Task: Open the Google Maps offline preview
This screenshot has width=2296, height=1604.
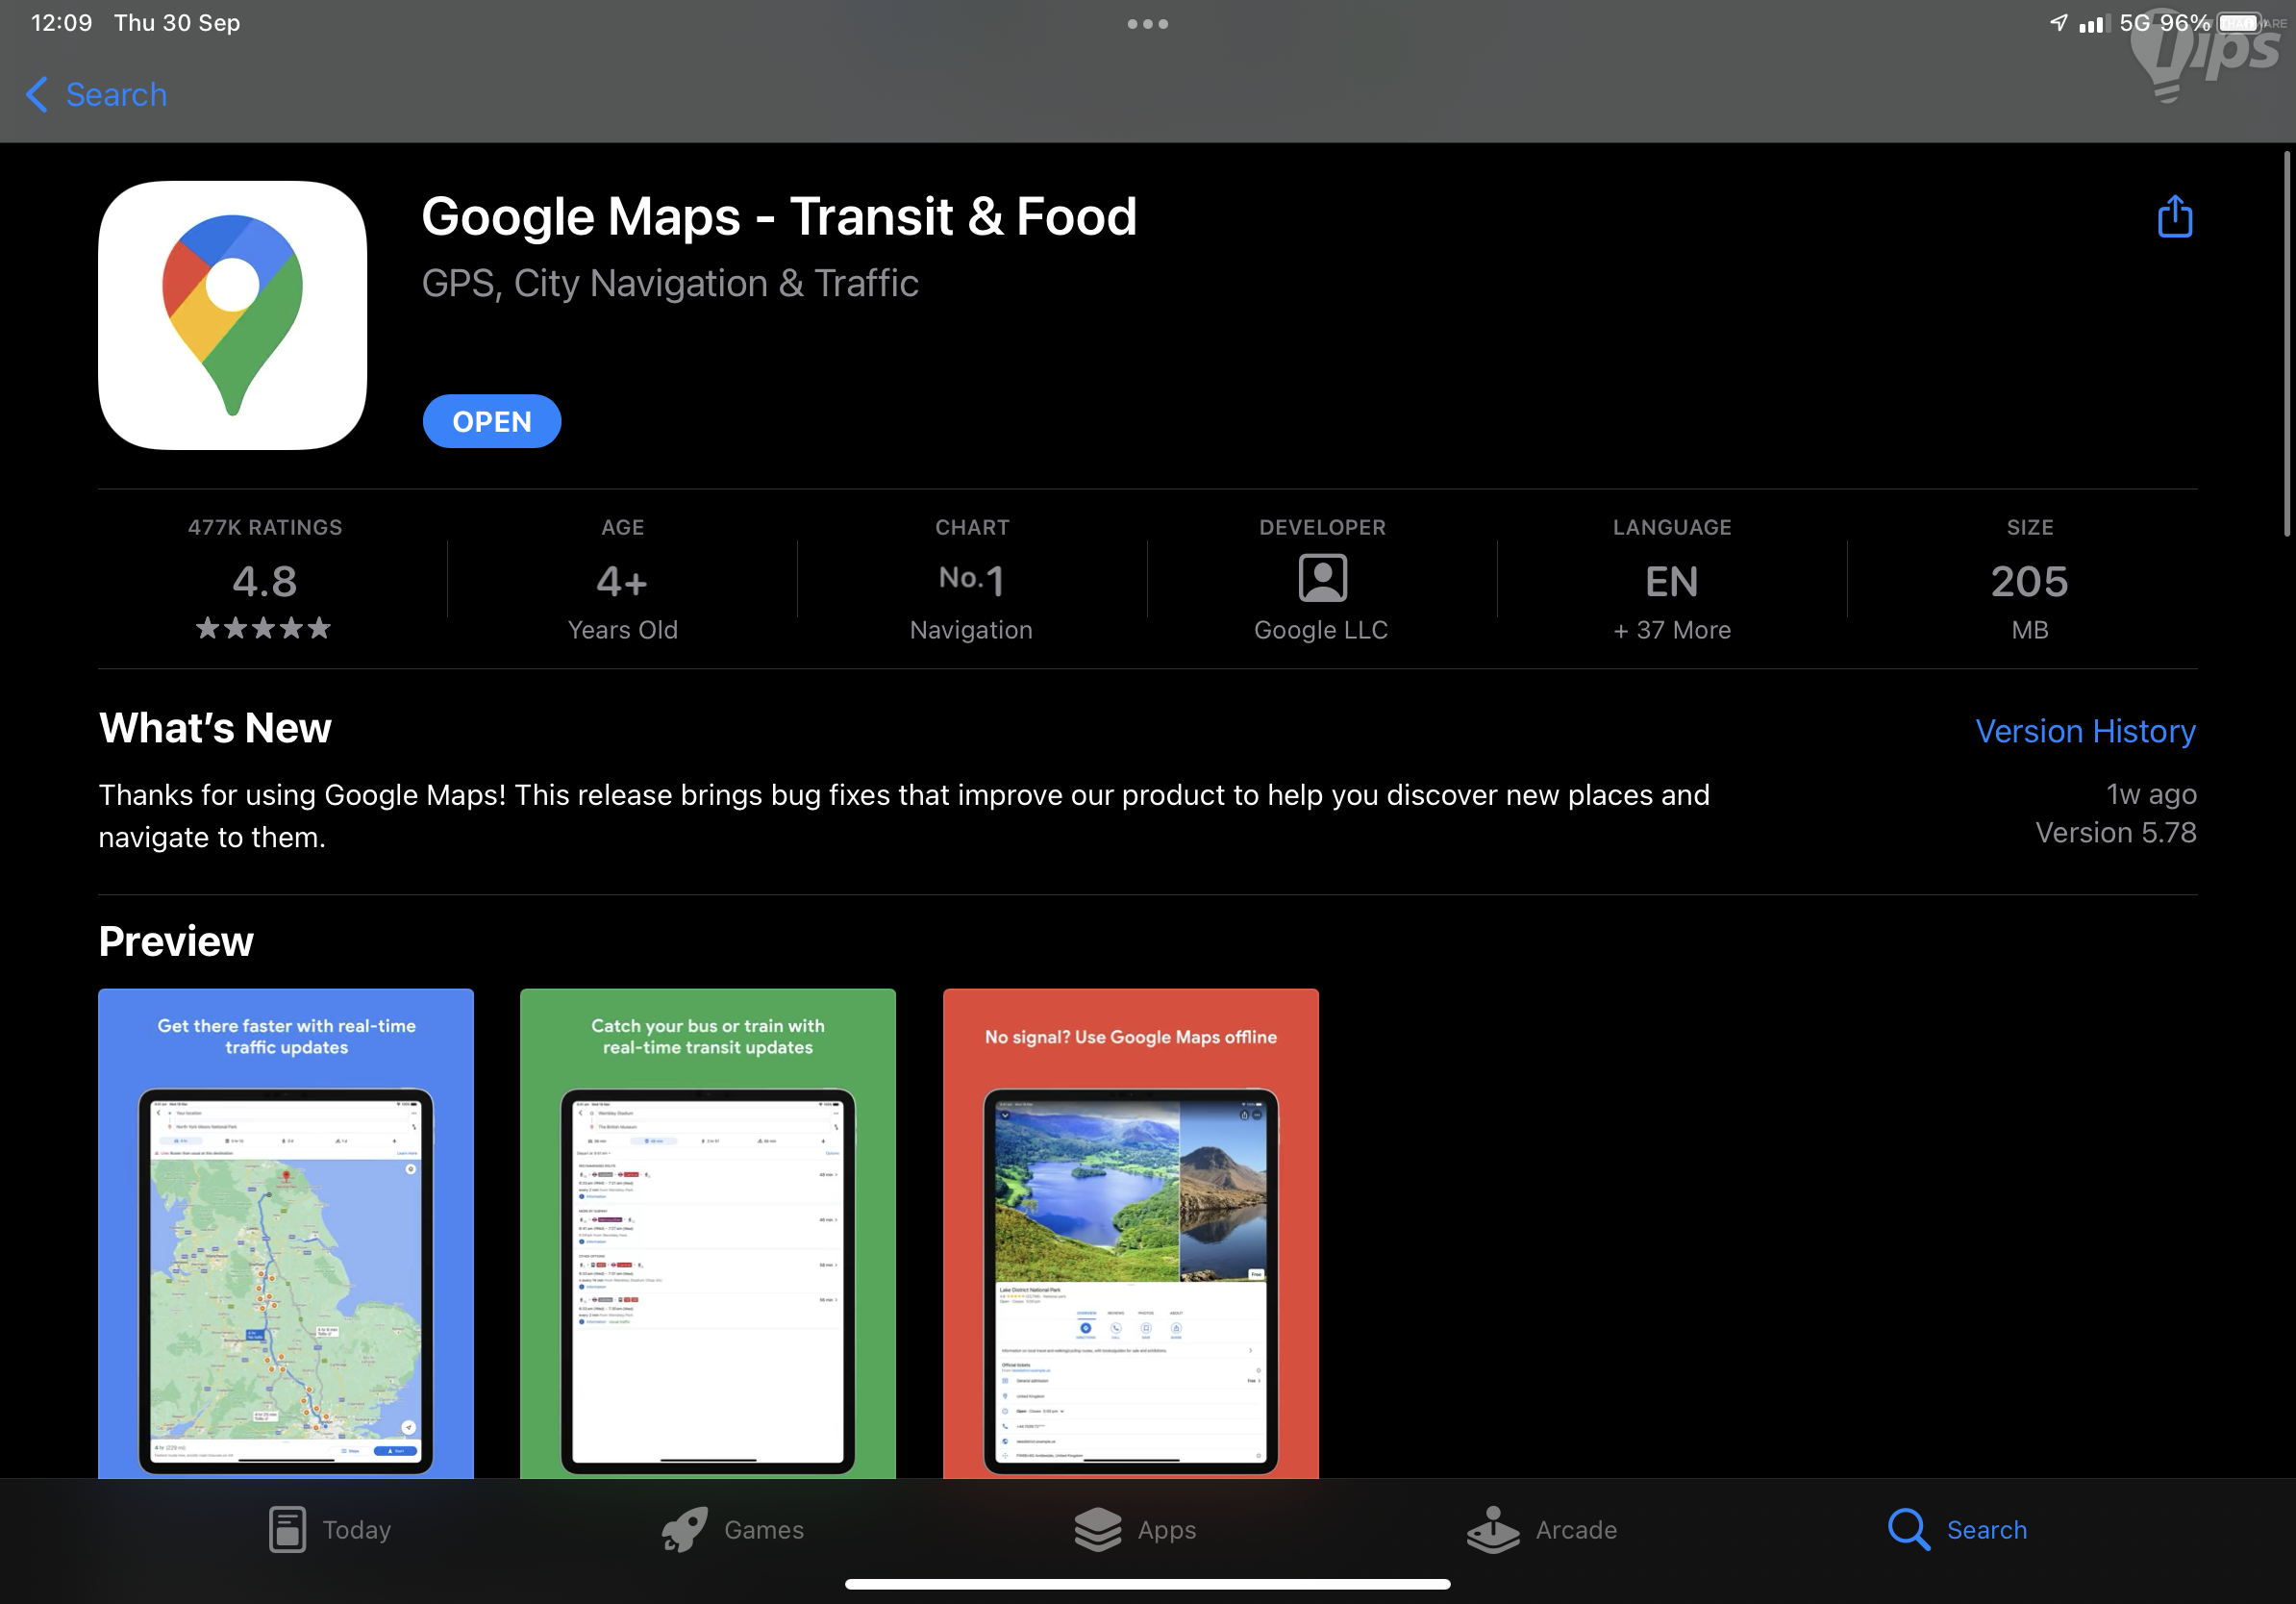Action: [x=1130, y=1232]
